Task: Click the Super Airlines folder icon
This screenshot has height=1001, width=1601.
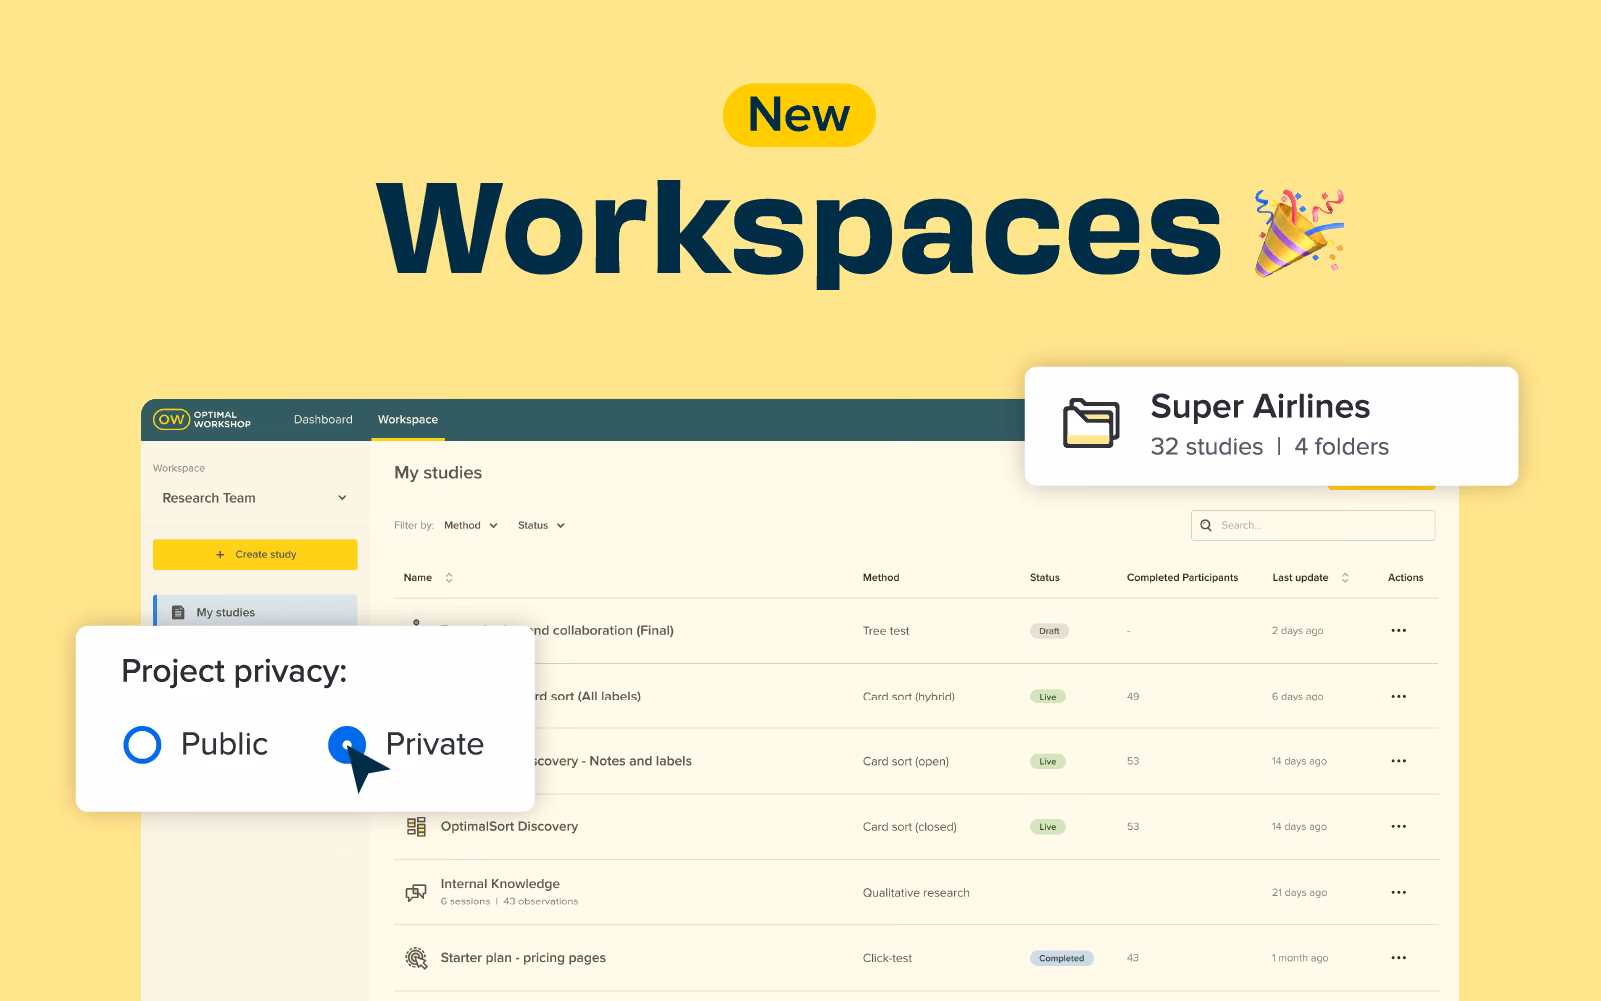Action: 1091,423
